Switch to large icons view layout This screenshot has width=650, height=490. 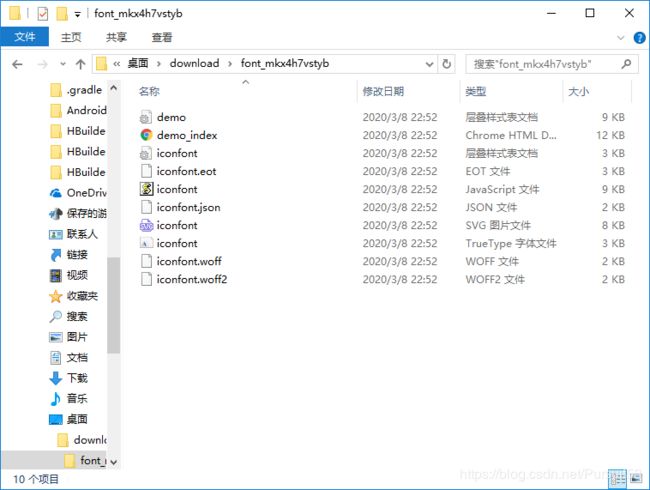click(636, 479)
